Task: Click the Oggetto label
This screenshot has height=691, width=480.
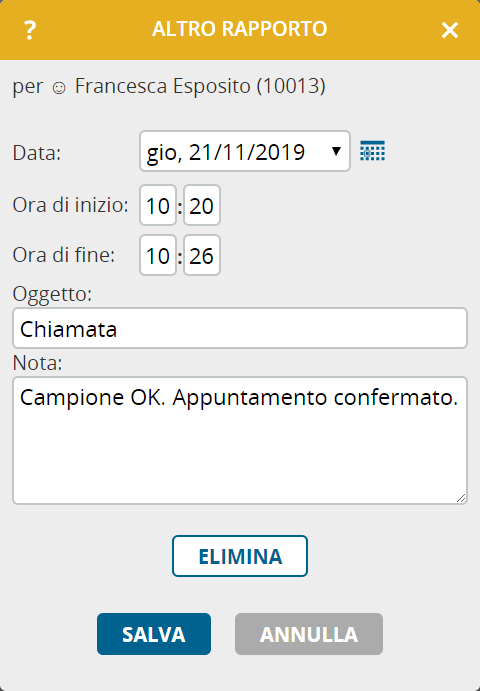Action: 52,294
